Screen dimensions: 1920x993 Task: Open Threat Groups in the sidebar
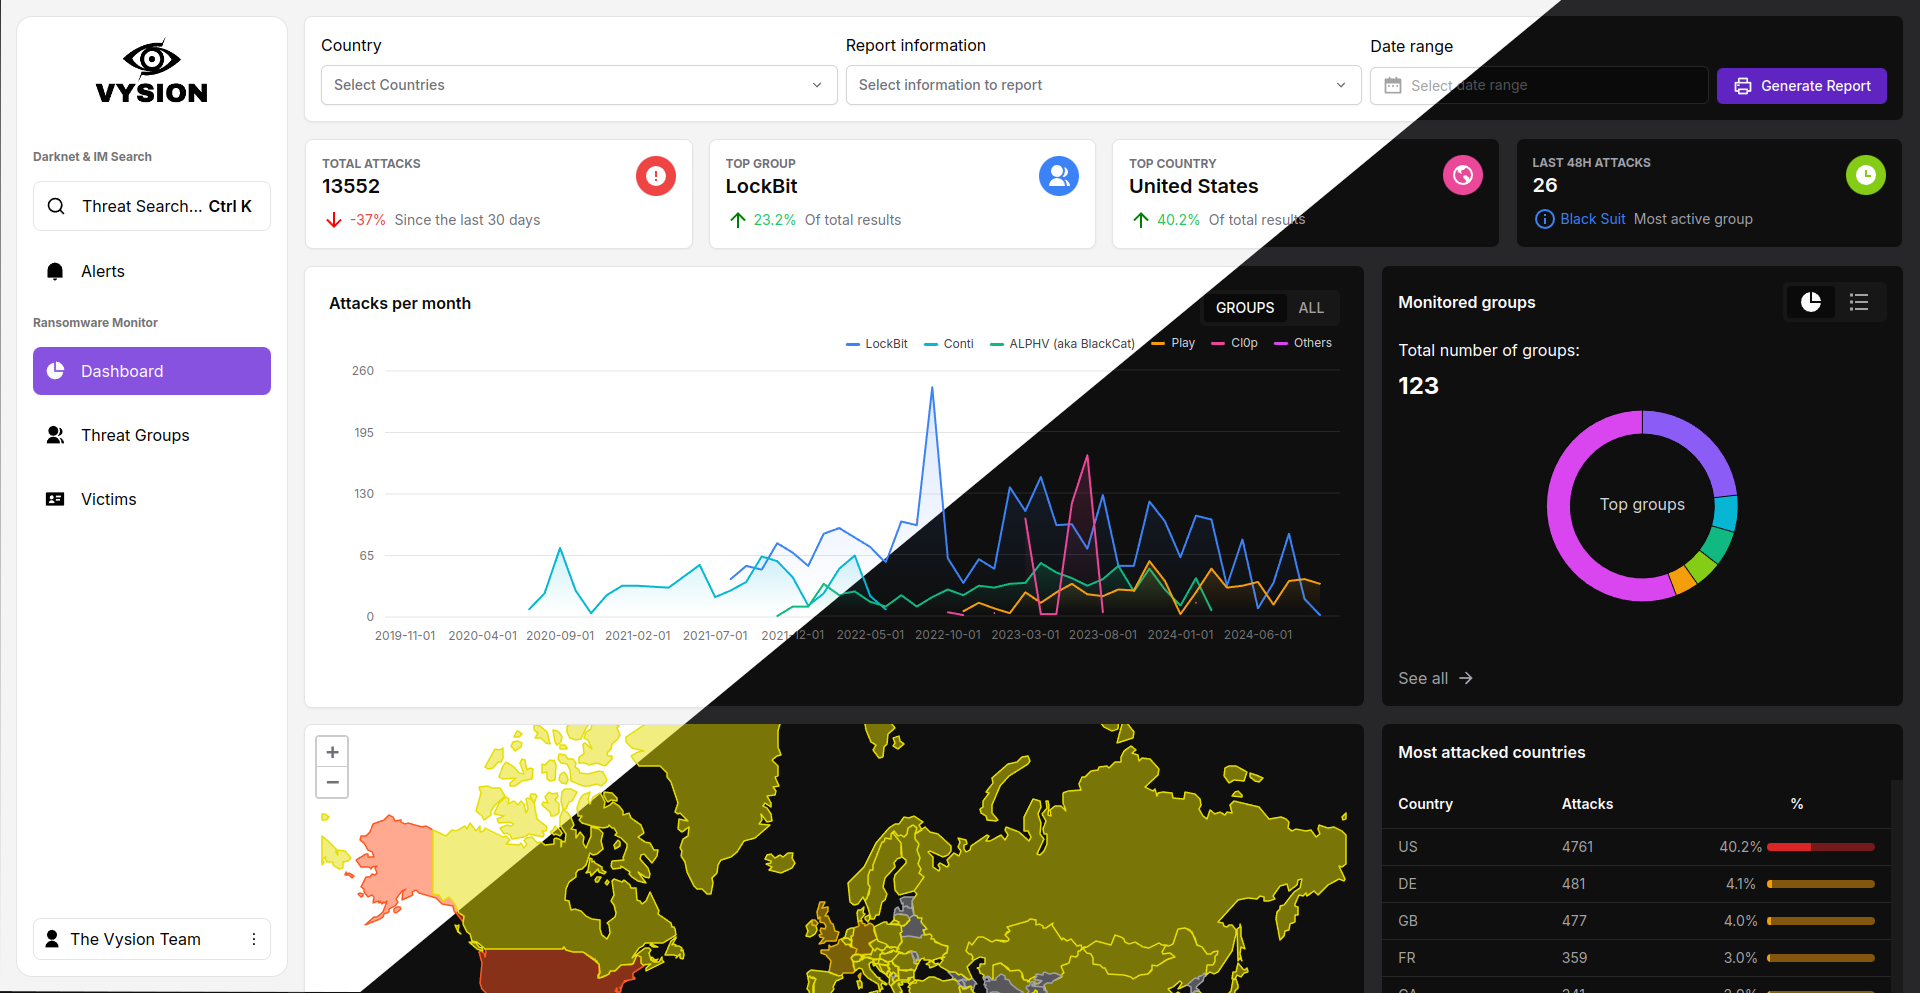[135, 435]
